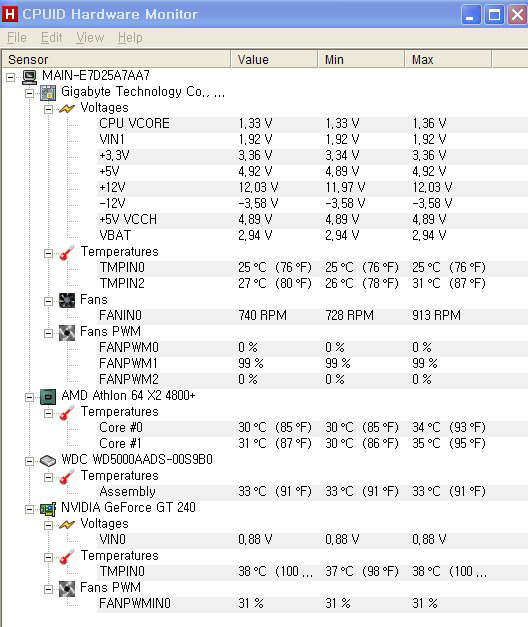
Task: Select the +5V VCCH row
Action: (312, 220)
